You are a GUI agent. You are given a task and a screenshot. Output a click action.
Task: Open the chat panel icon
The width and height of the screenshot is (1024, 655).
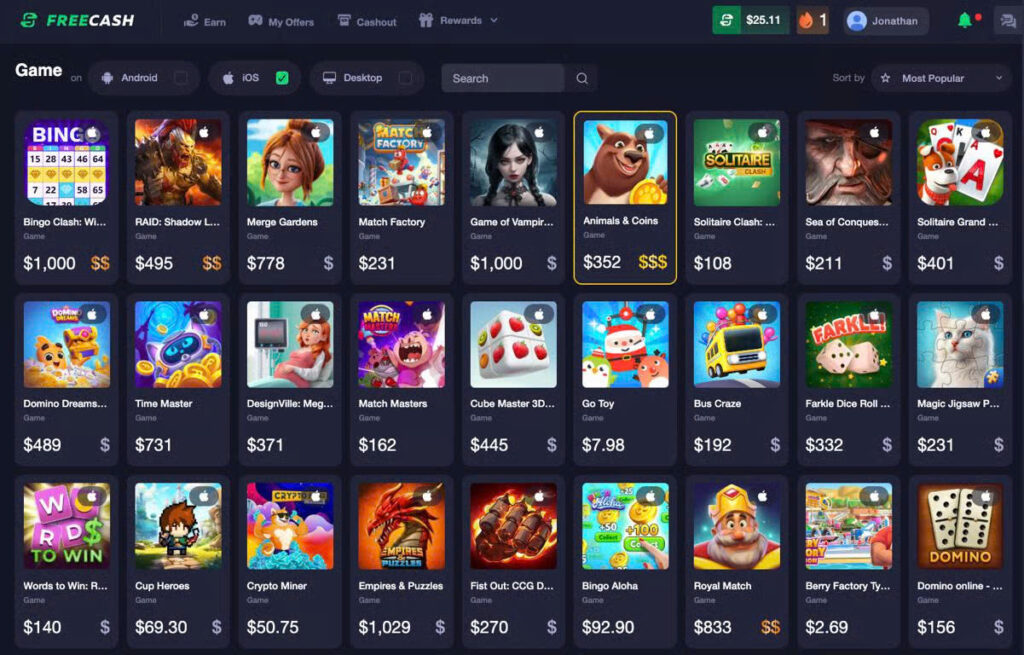1008,21
